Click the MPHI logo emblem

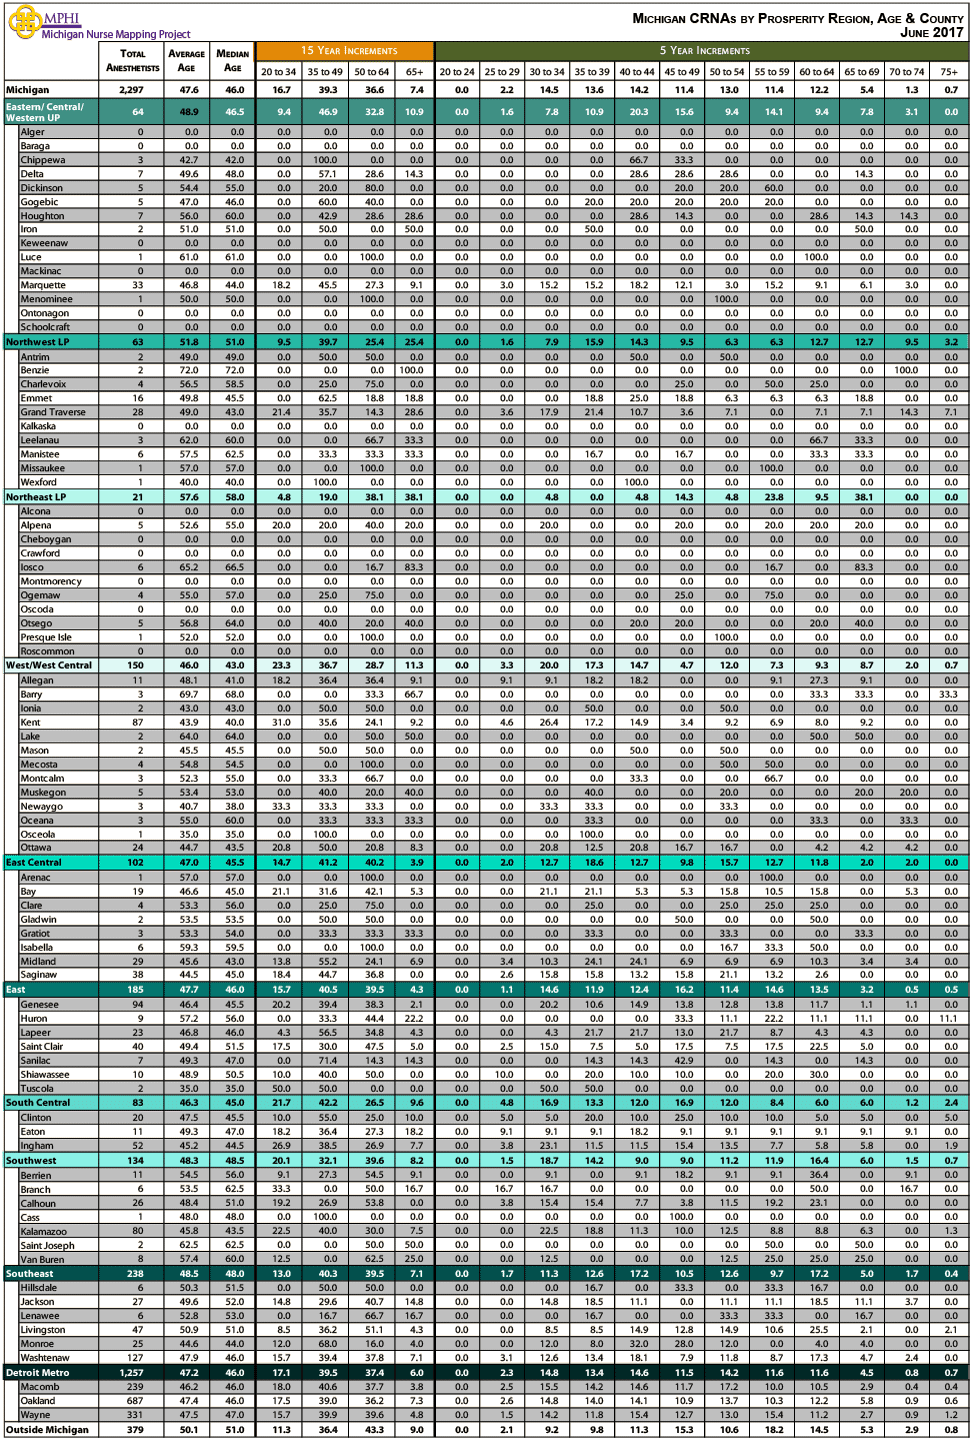pyautogui.click(x=23, y=22)
